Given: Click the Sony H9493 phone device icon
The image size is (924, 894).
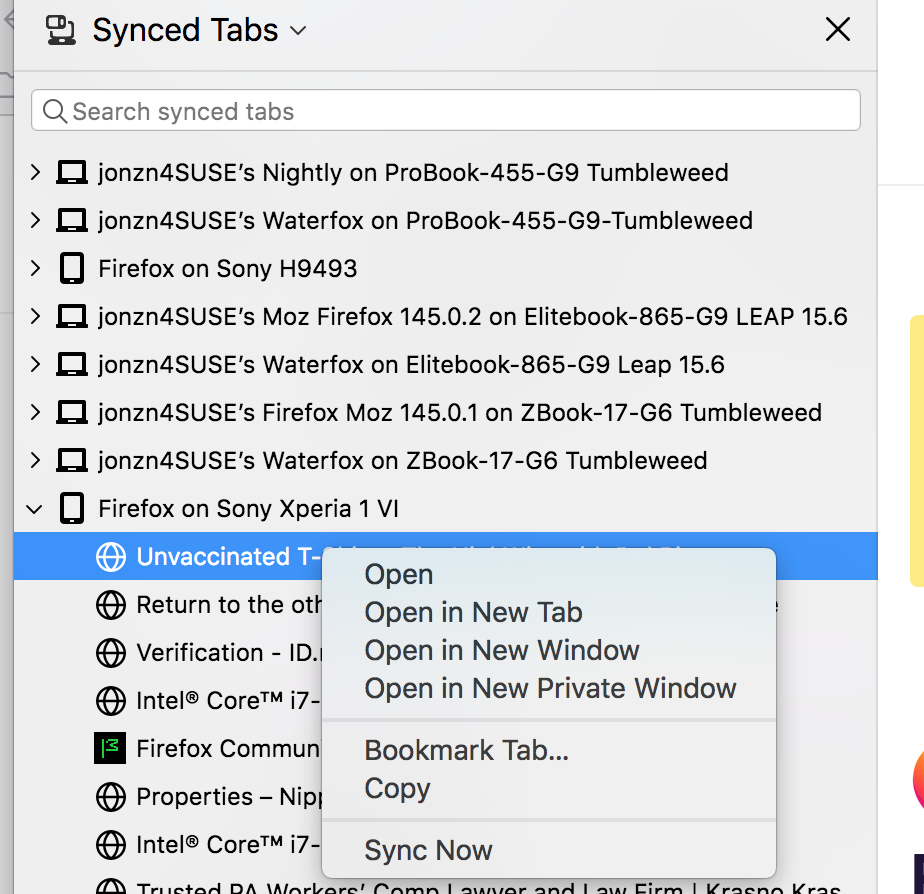Looking at the screenshot, I should tap(71, 268).
